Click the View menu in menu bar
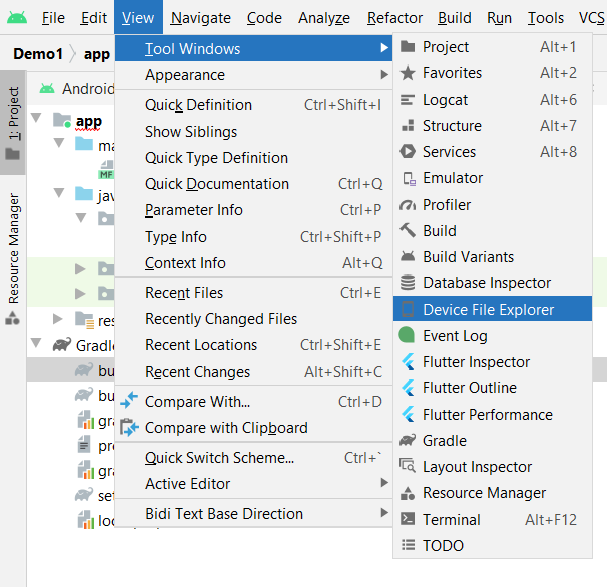The width and height of the screenshot is (607, 587). (138, 18)
